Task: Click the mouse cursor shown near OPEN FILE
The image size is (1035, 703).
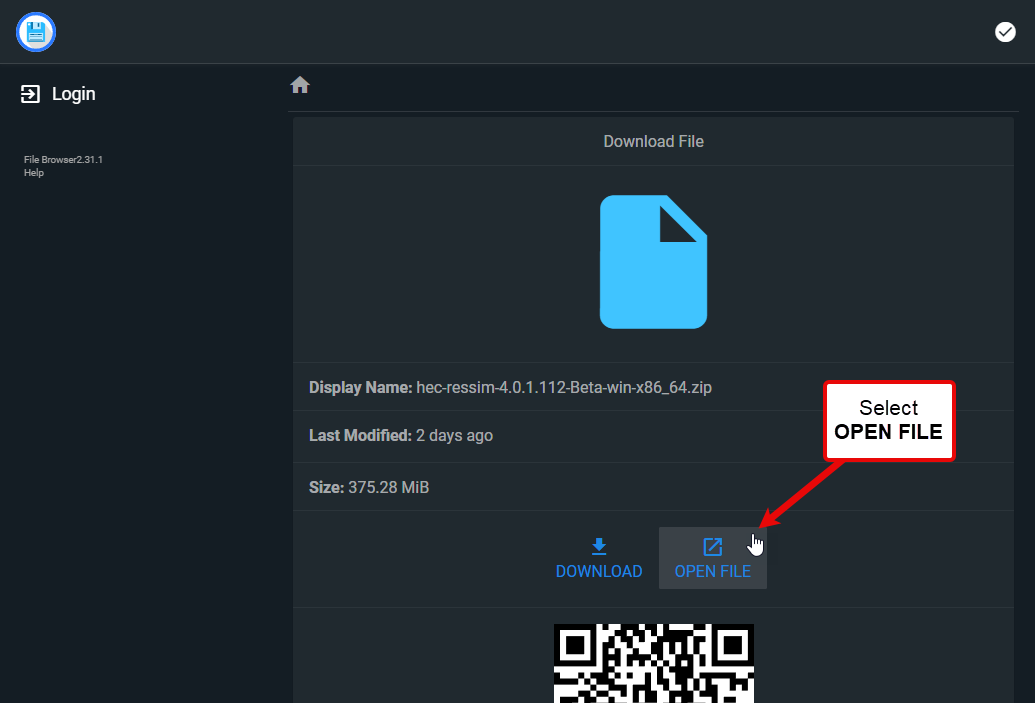Action: tap(756, 543)
